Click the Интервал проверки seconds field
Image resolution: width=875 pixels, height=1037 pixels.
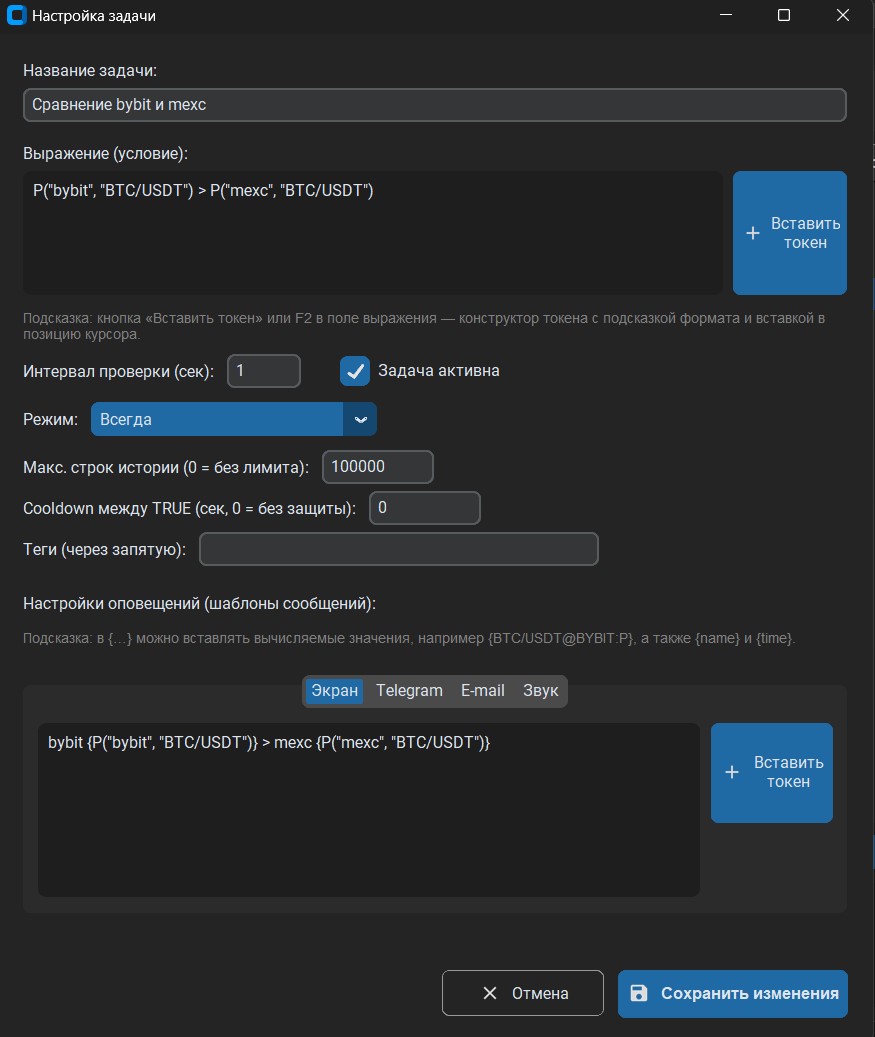[x=264, y=371]
